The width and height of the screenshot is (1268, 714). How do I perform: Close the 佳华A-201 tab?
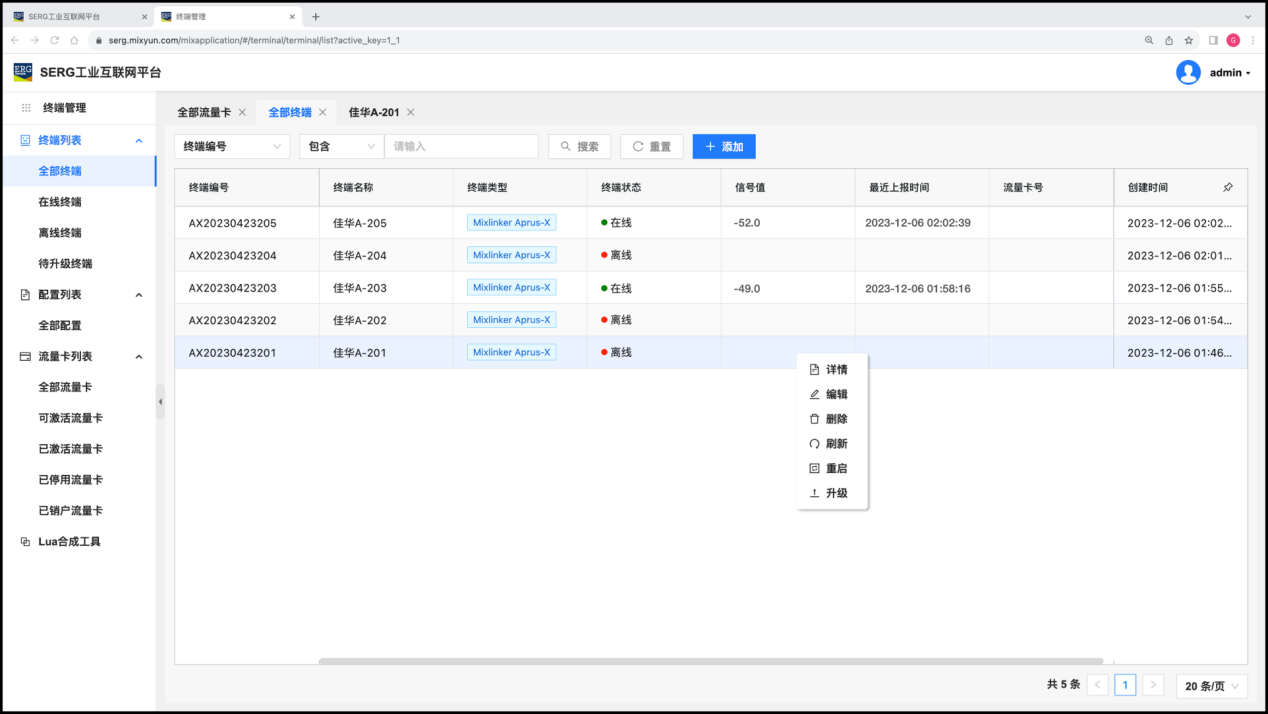coord(411,113)
